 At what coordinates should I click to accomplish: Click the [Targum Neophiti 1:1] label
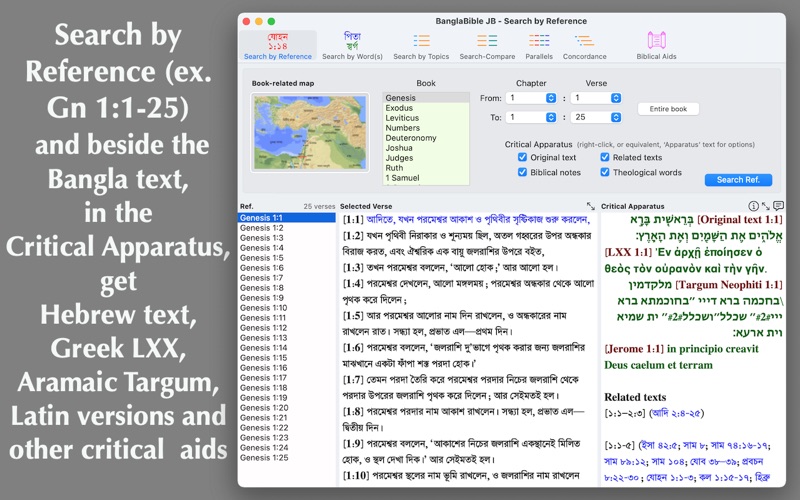tap(729, 285)
